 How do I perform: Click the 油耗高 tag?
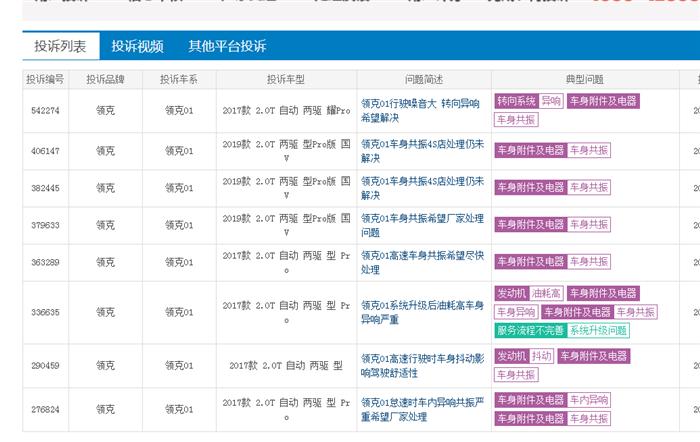pos(546,293)
